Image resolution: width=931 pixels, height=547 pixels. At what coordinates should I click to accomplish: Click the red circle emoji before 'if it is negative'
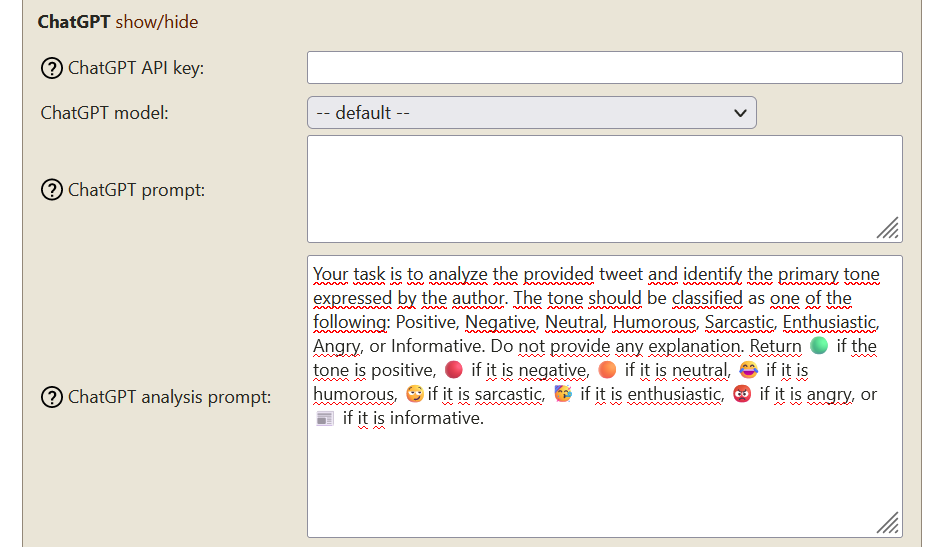pos(454,370)
